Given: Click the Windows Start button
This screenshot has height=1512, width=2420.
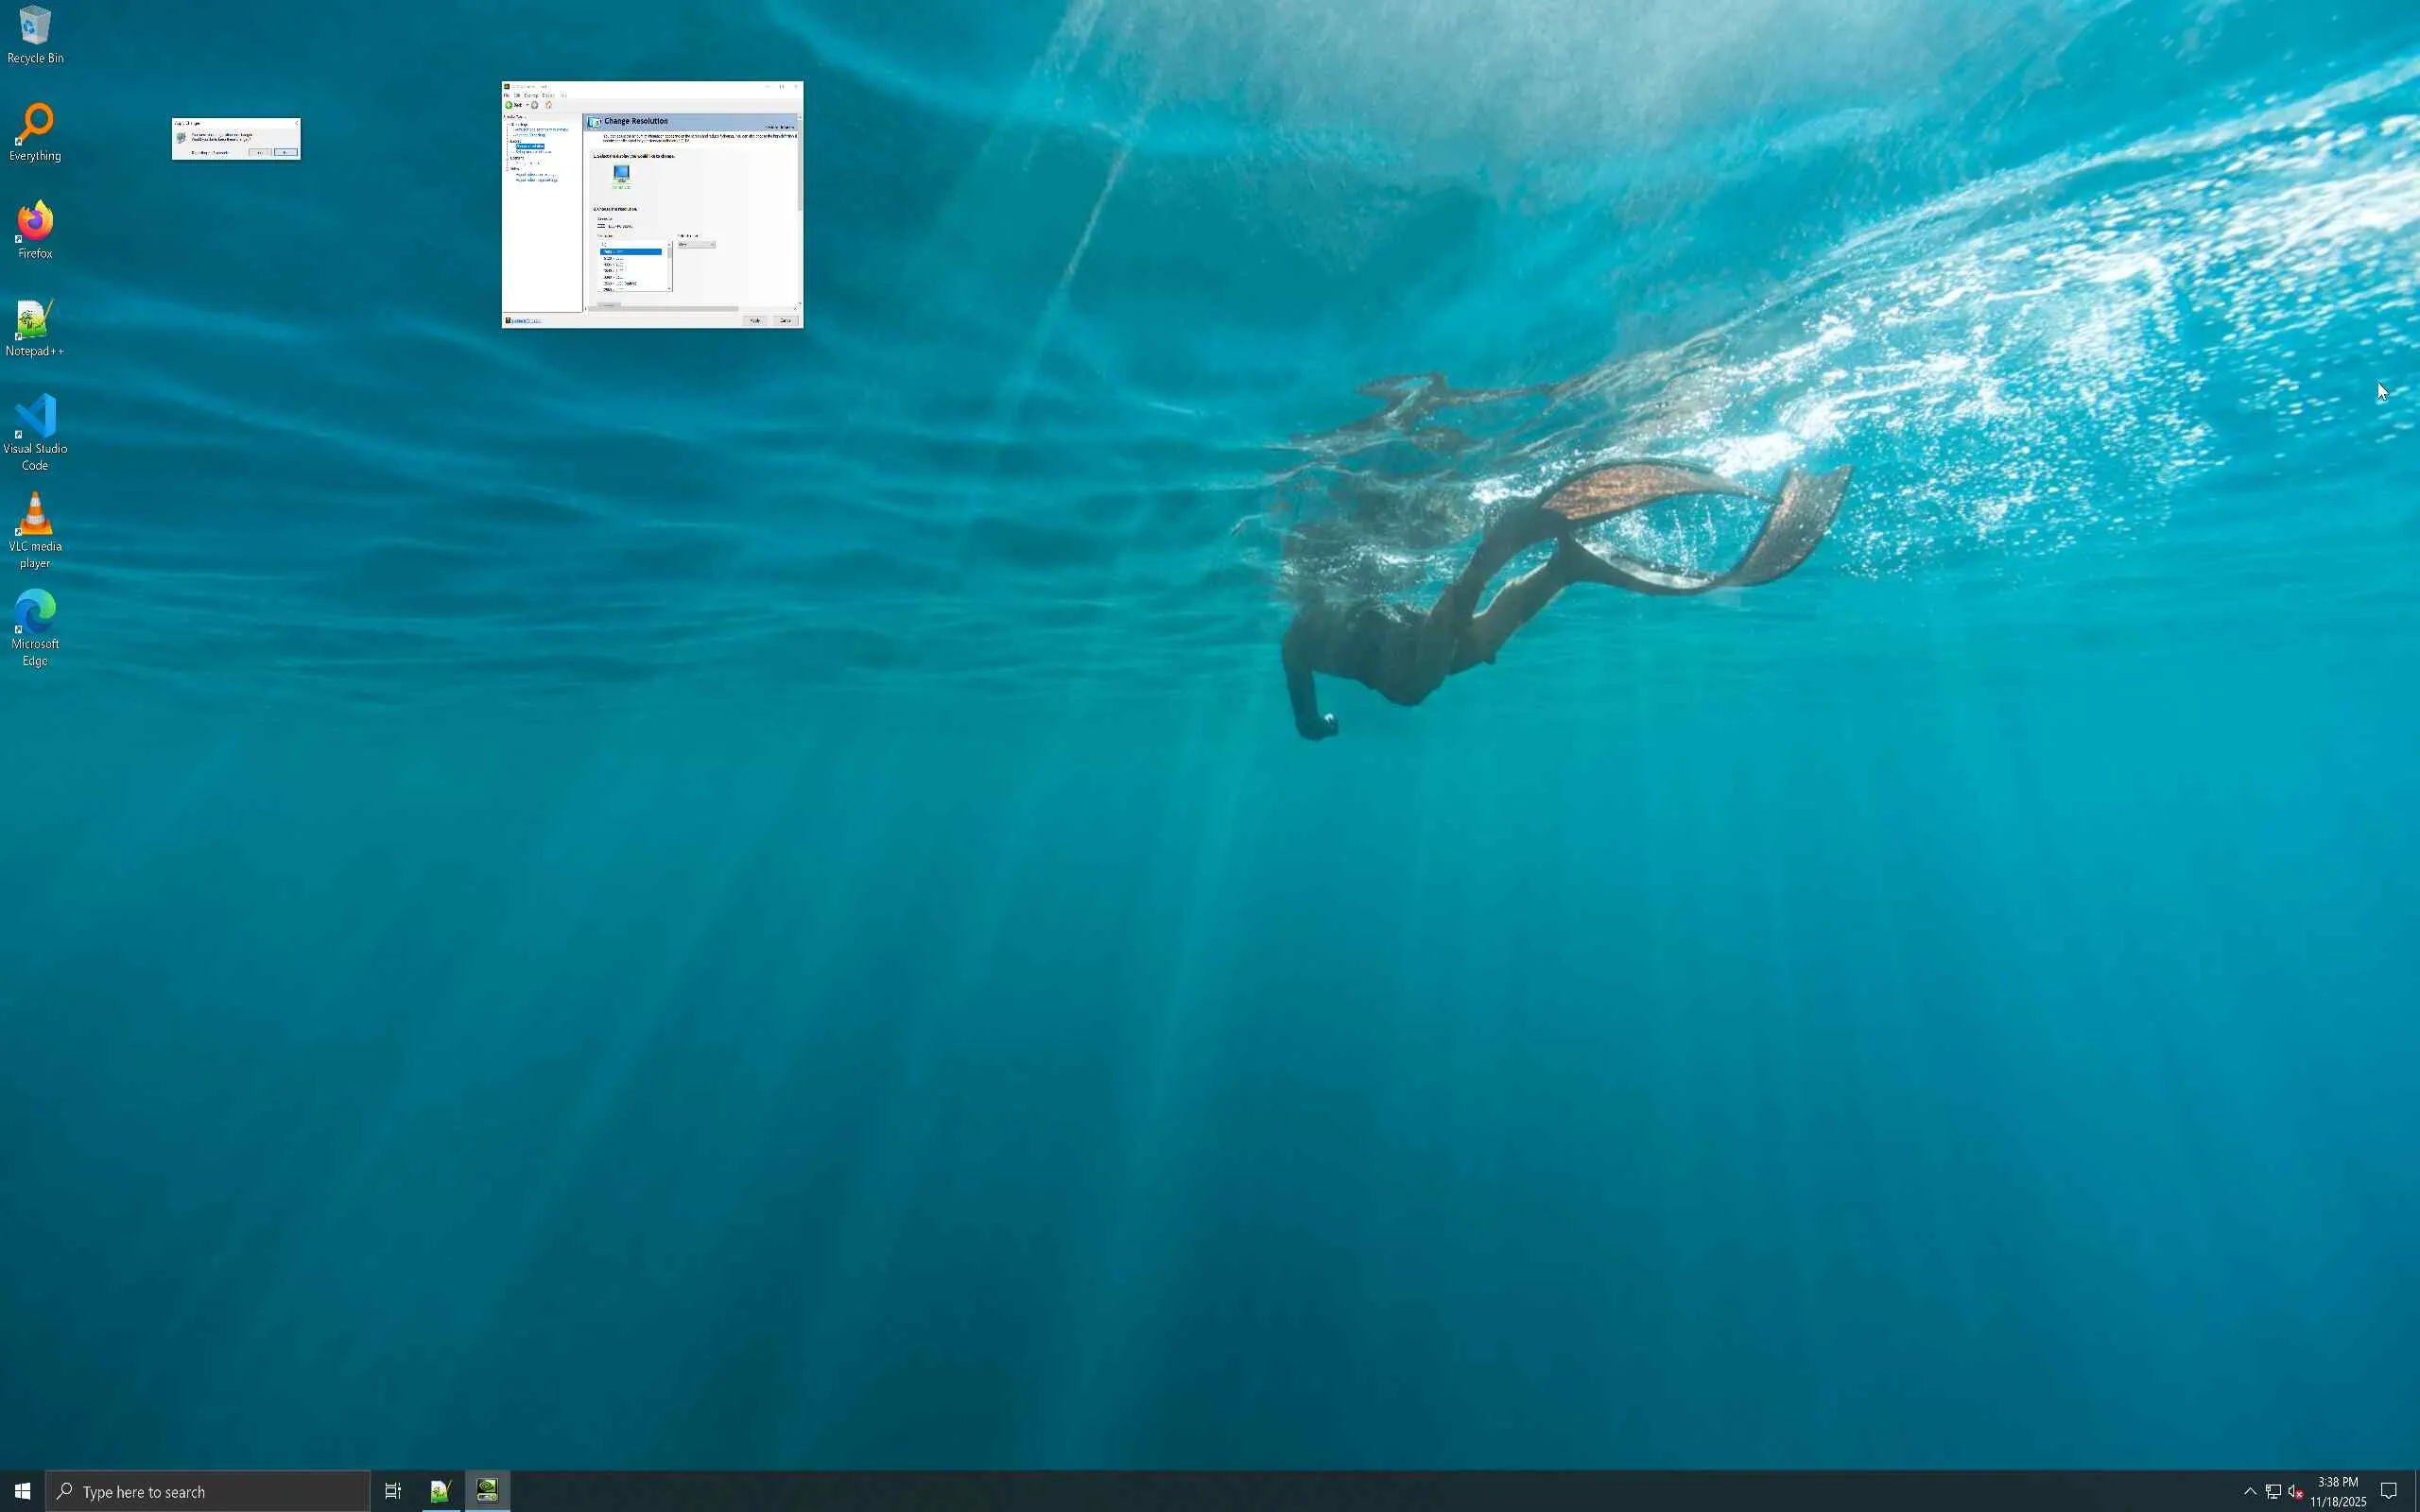Looking at the screenshot, I should point(22,1490).
